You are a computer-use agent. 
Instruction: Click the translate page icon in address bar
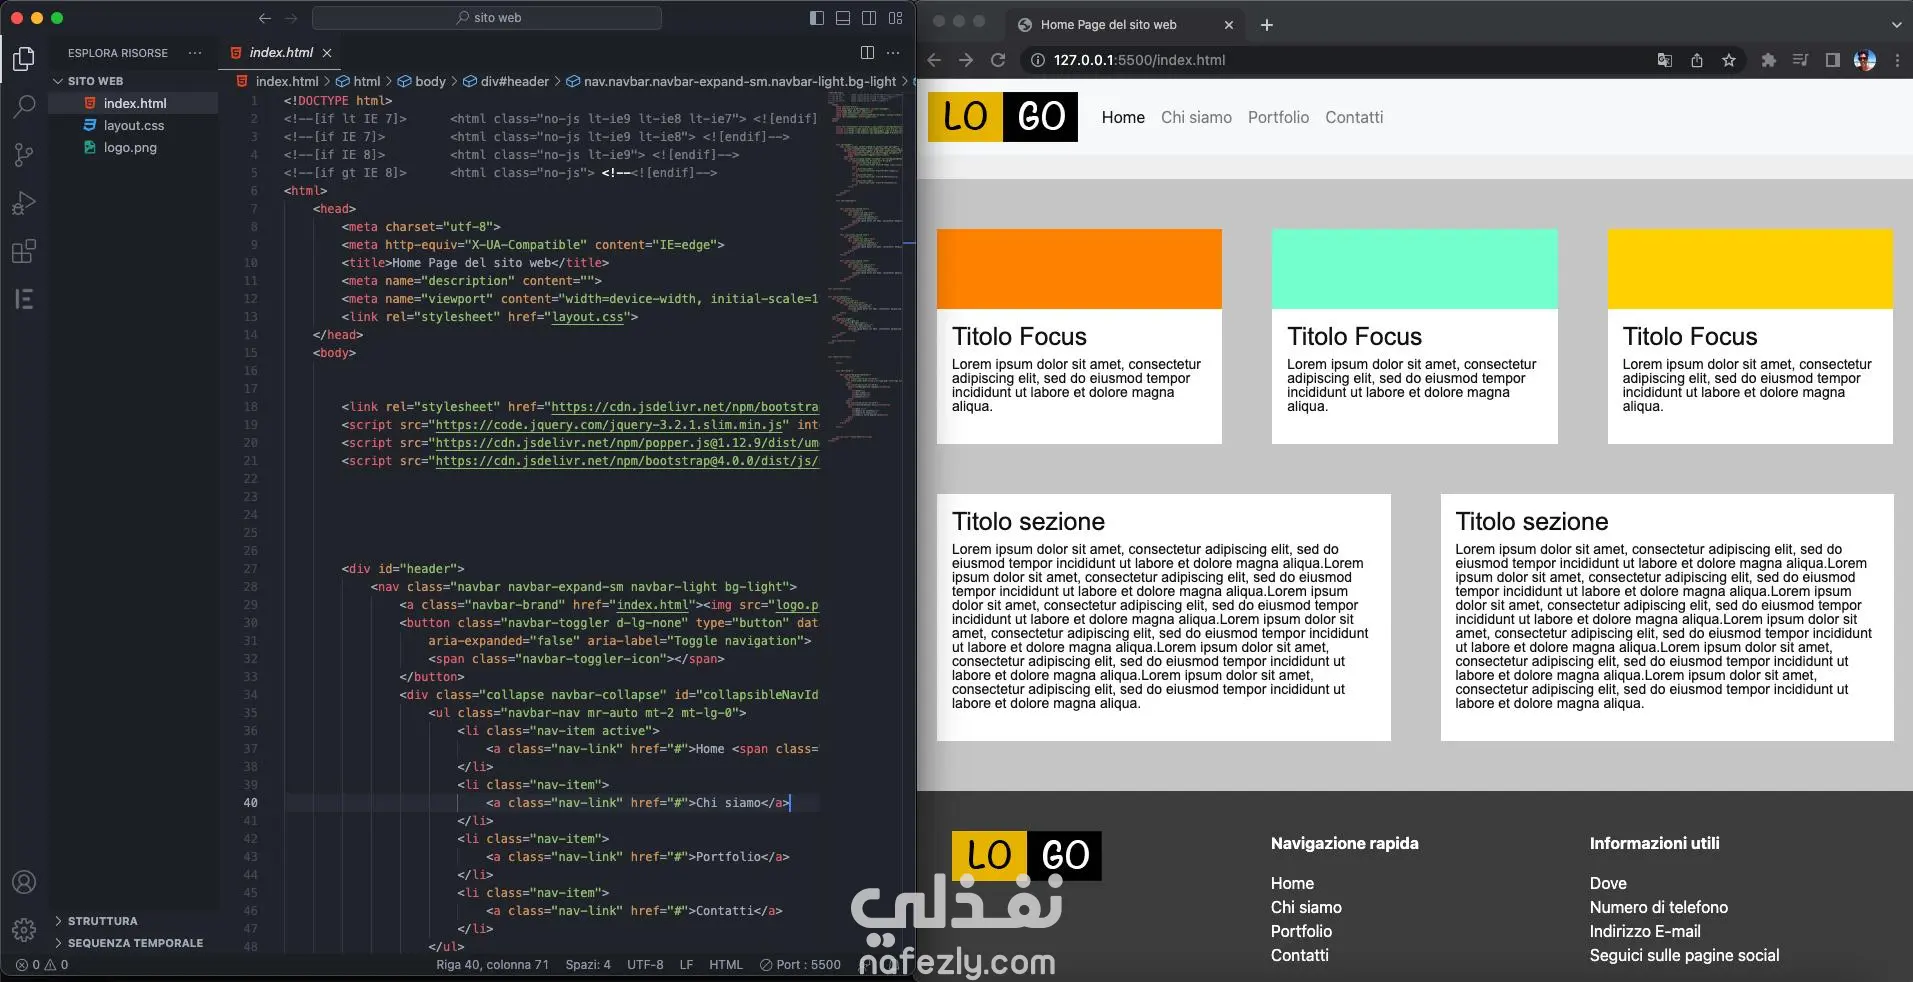point(1665,60)
